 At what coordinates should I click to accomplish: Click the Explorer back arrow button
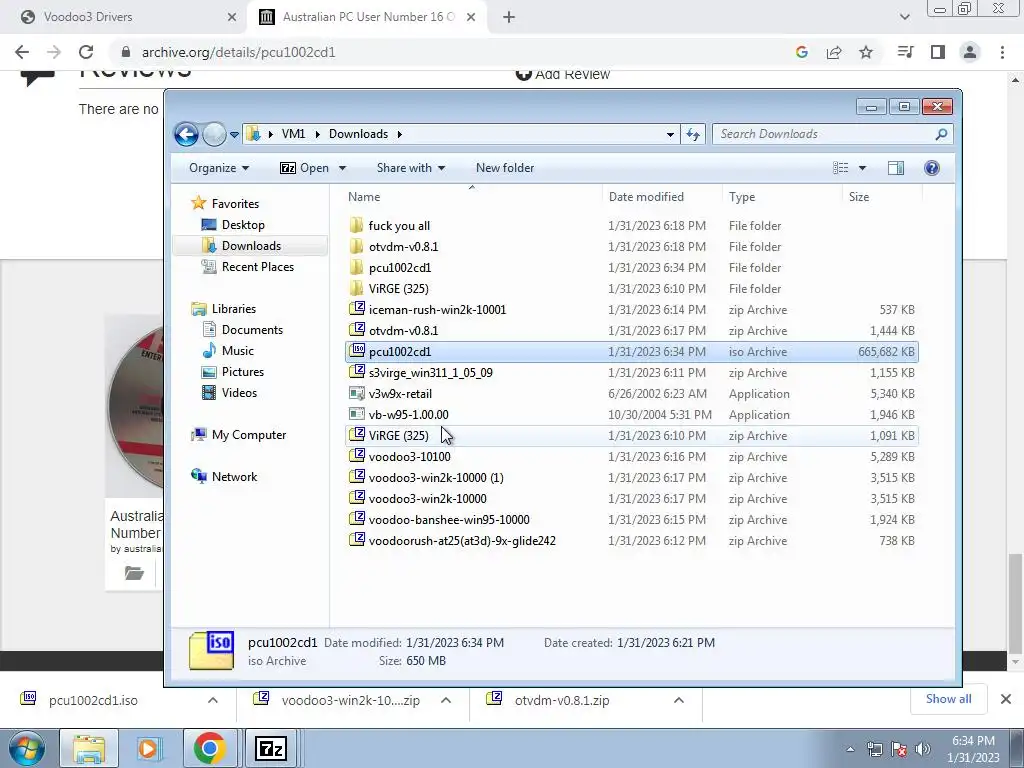point(186,135)
